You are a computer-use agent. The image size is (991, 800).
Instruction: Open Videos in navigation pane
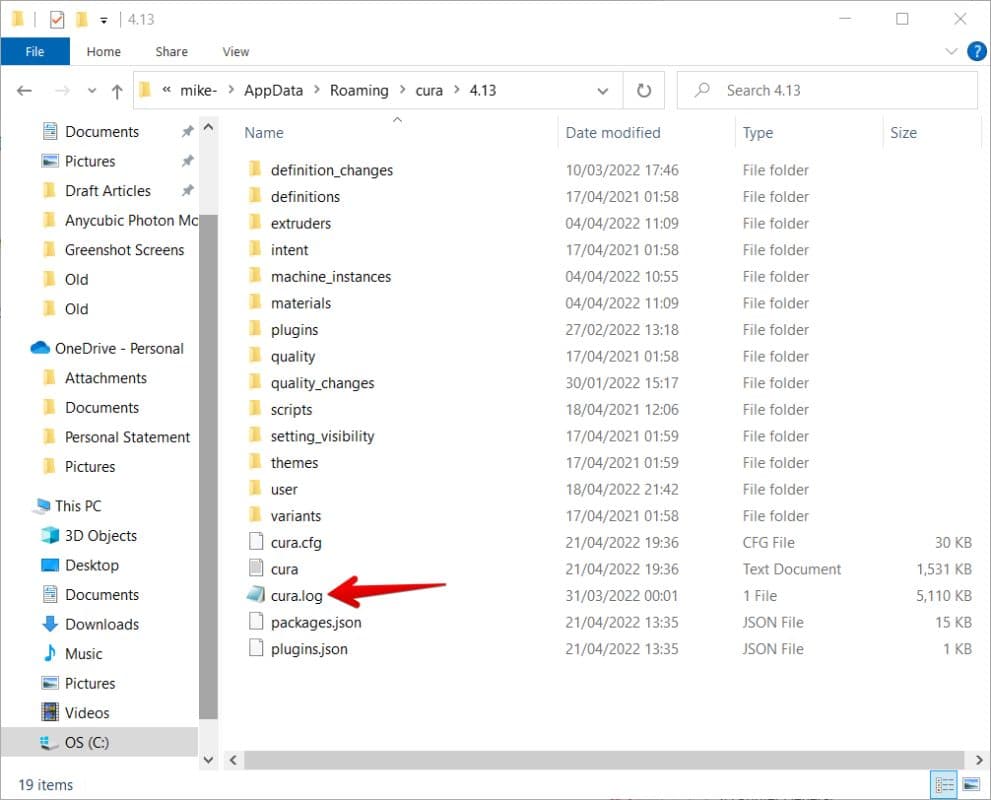[87, 713]
